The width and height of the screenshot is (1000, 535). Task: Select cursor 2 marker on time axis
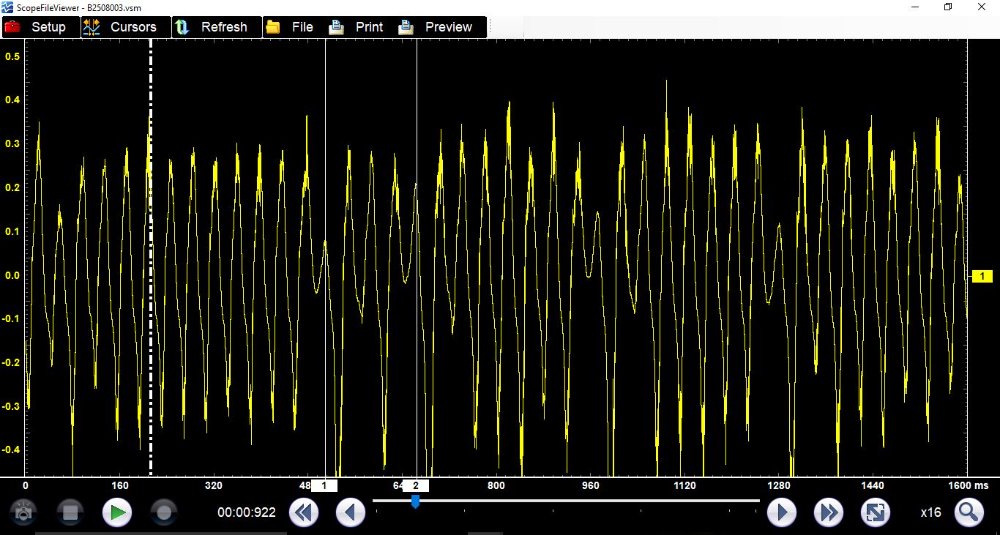click(x=416, y=485)
